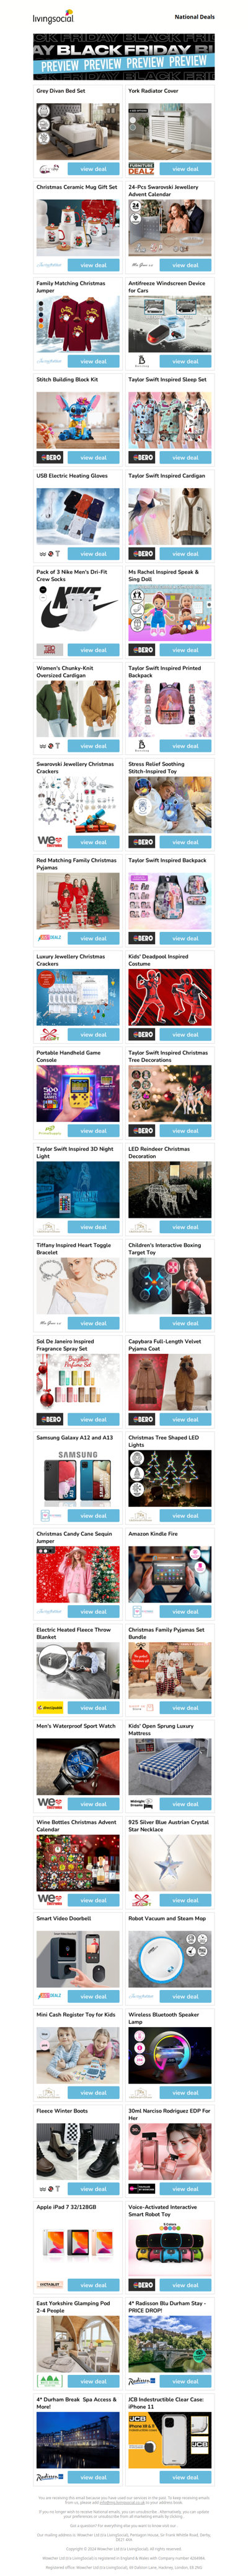Click the Discipulee logo under Electric Heated Fleece Blanket
The width and height of the screenshot is (248, 2576).
[50, 1708]
